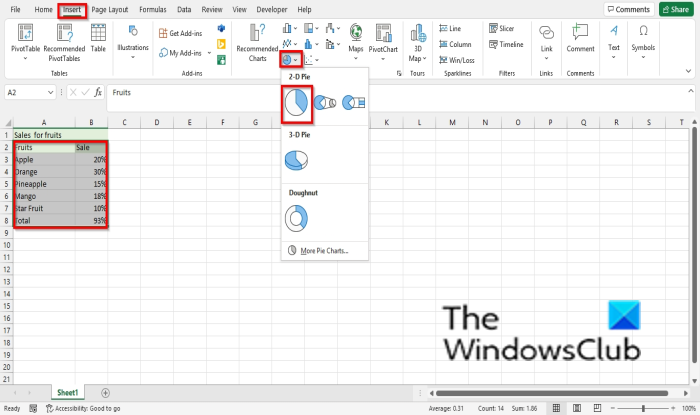This screenshot has height=415, width=700.
Task: Click the Insert Pie or Doughnut Chart button
Action: [x=290, y=59]
